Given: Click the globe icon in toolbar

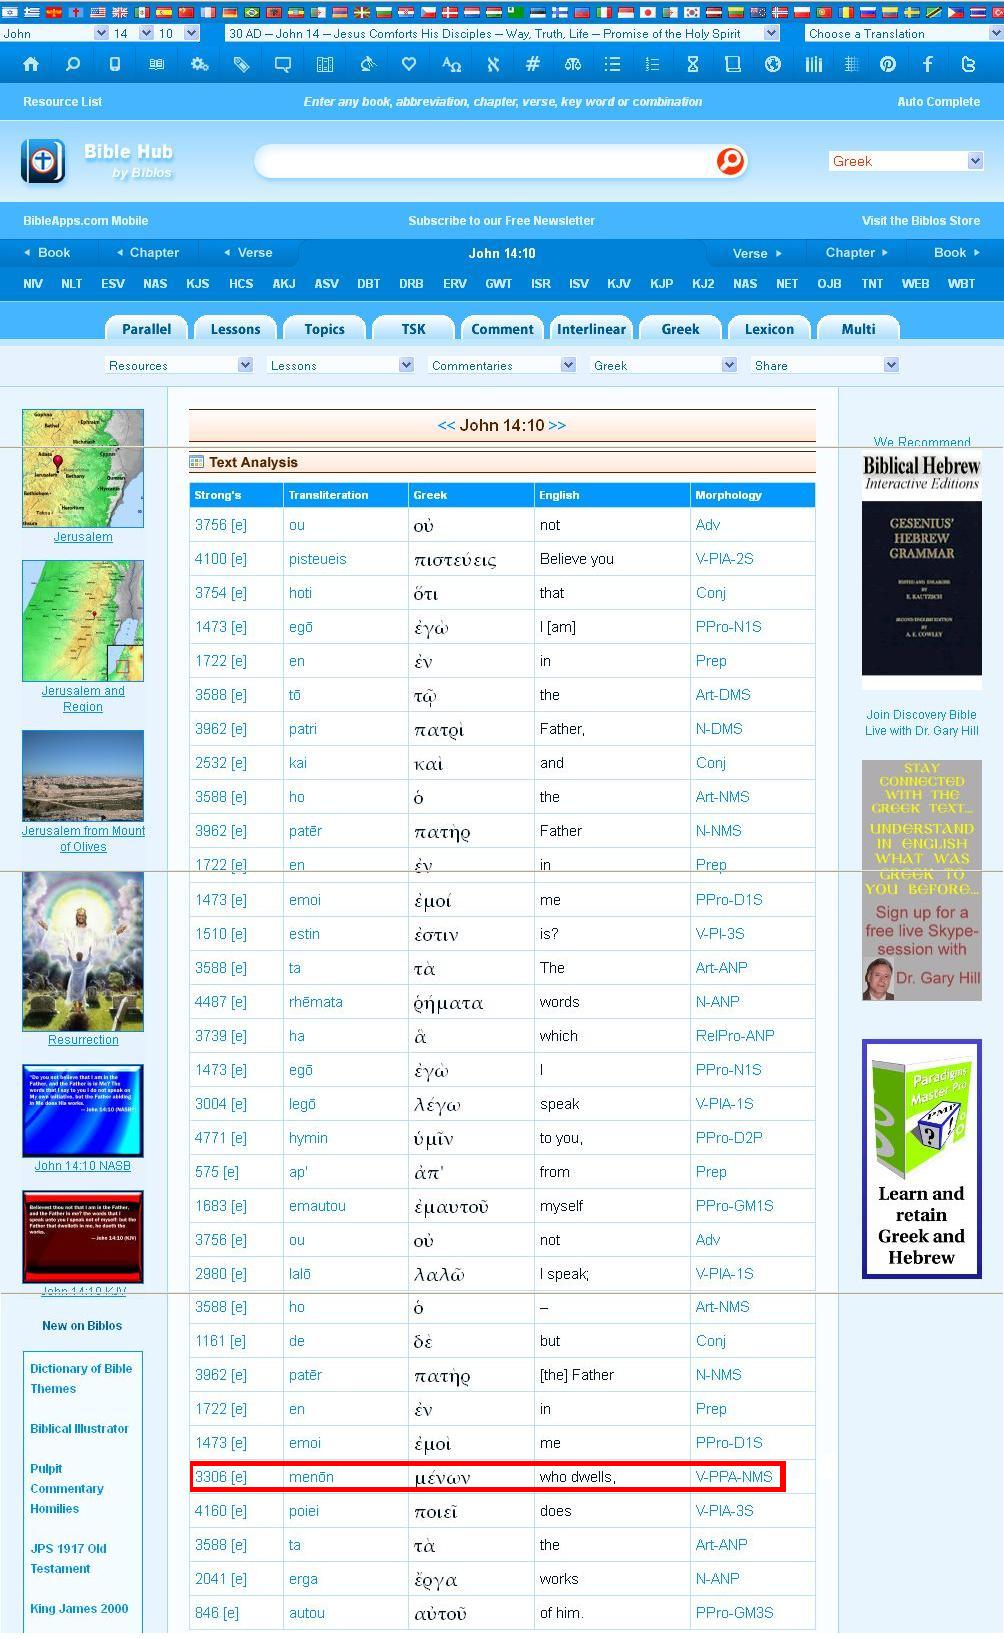Looking at the screenshot, I should [772, 64].
